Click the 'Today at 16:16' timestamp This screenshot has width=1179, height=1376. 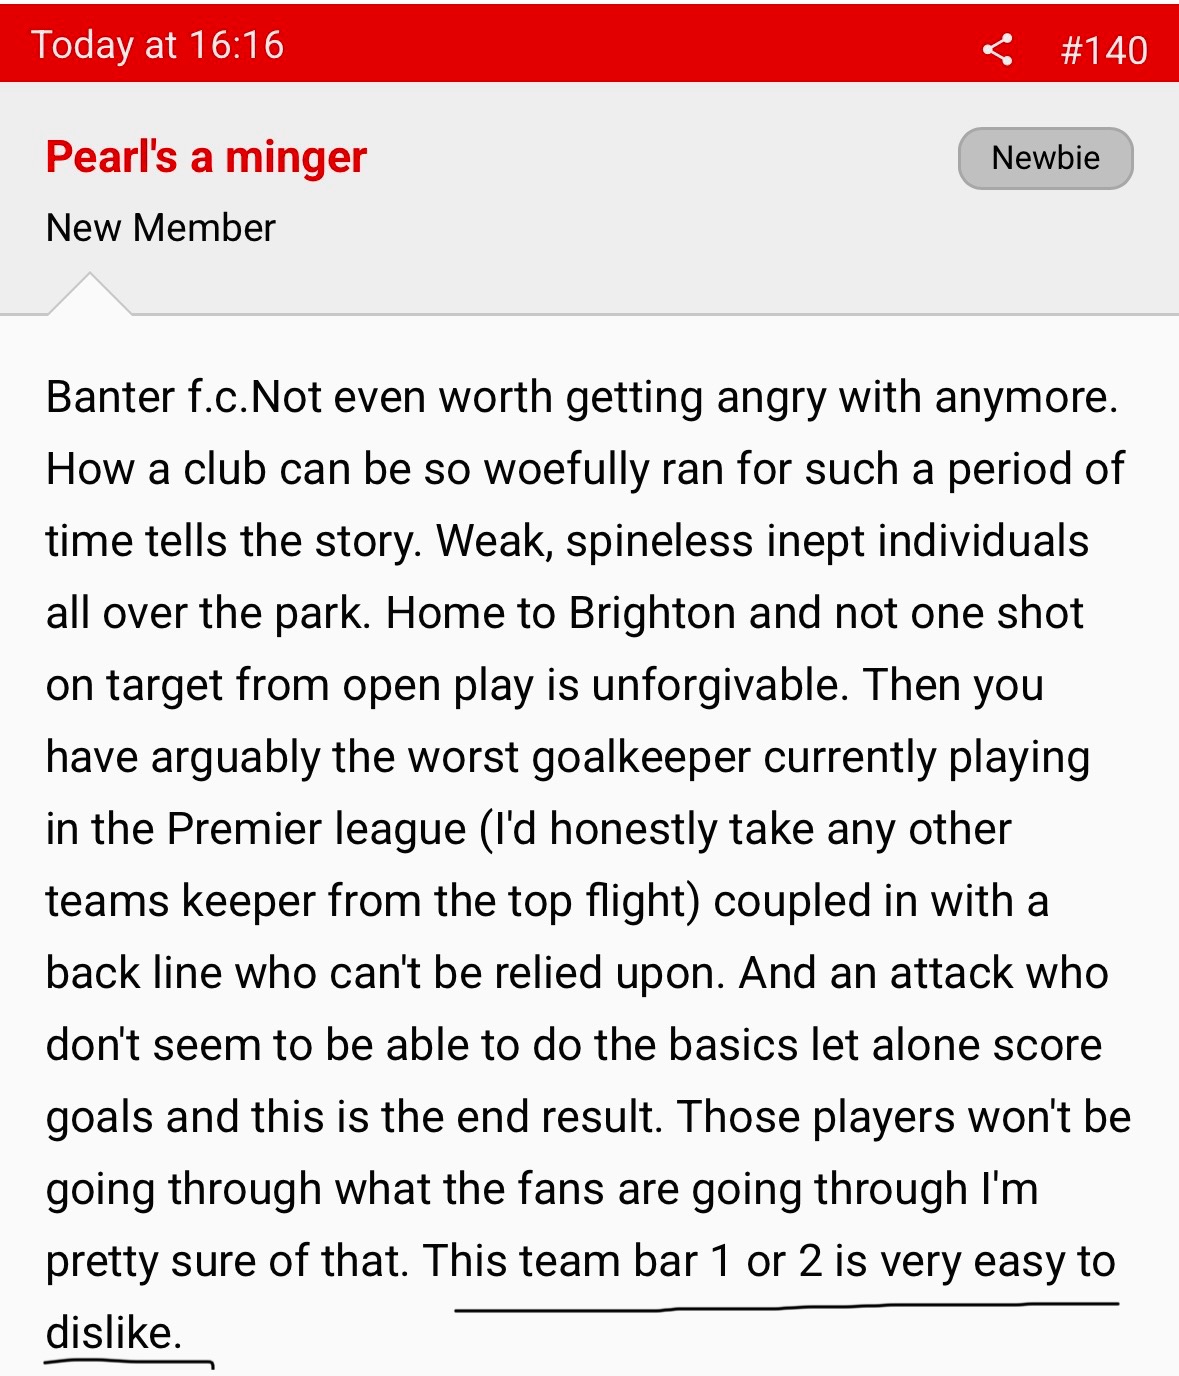[158, 45]
